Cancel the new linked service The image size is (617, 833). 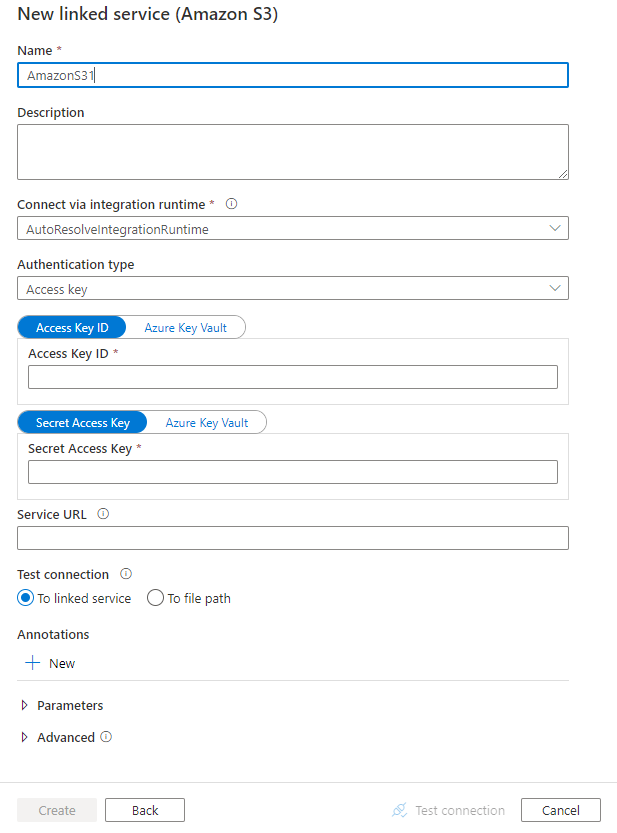pos(560,810)
